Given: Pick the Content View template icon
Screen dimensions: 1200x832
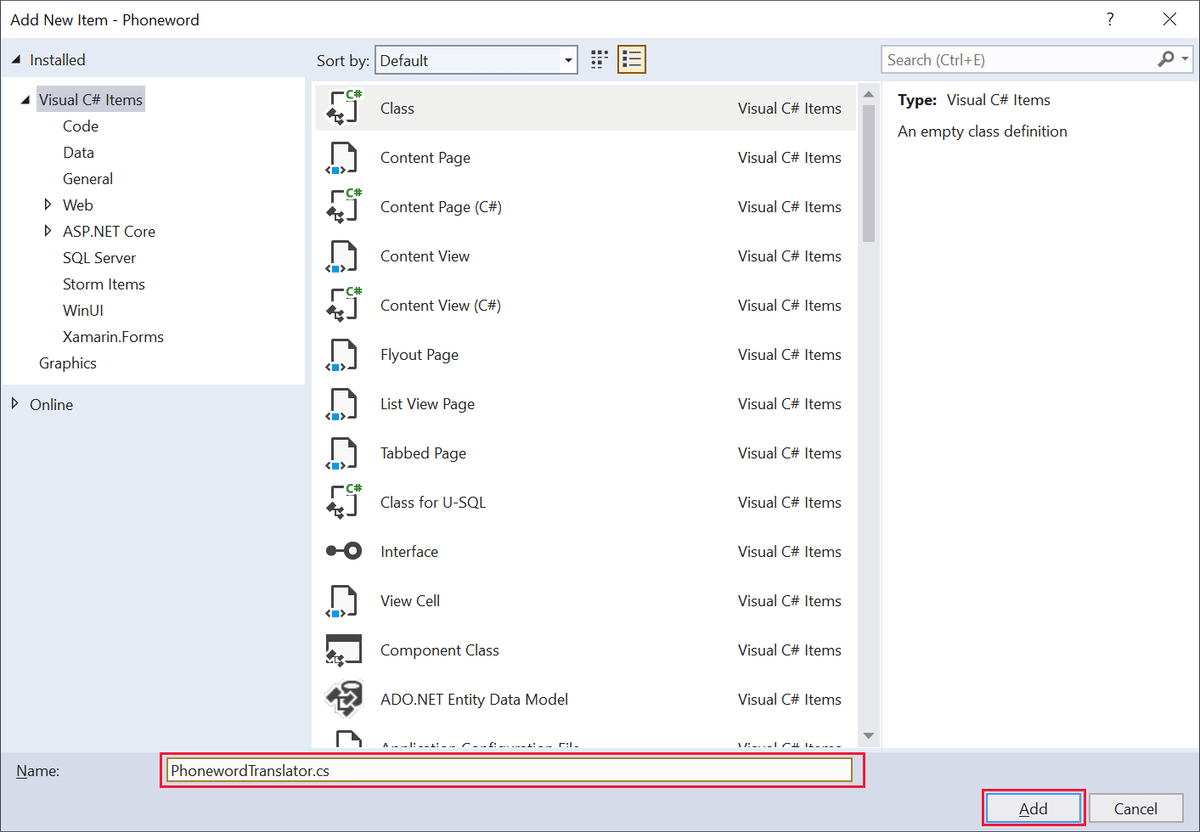Looking at the screenshot, I should [342, 256].
